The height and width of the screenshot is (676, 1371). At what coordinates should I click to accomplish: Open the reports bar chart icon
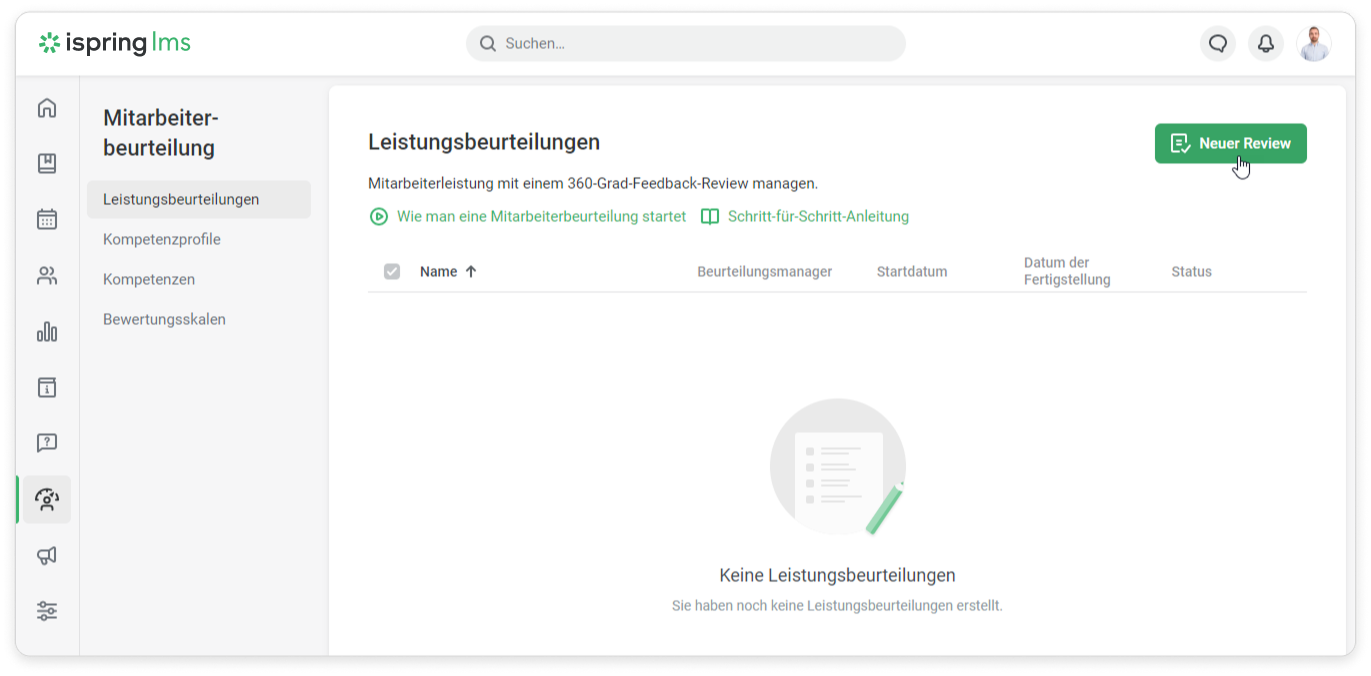47,332
